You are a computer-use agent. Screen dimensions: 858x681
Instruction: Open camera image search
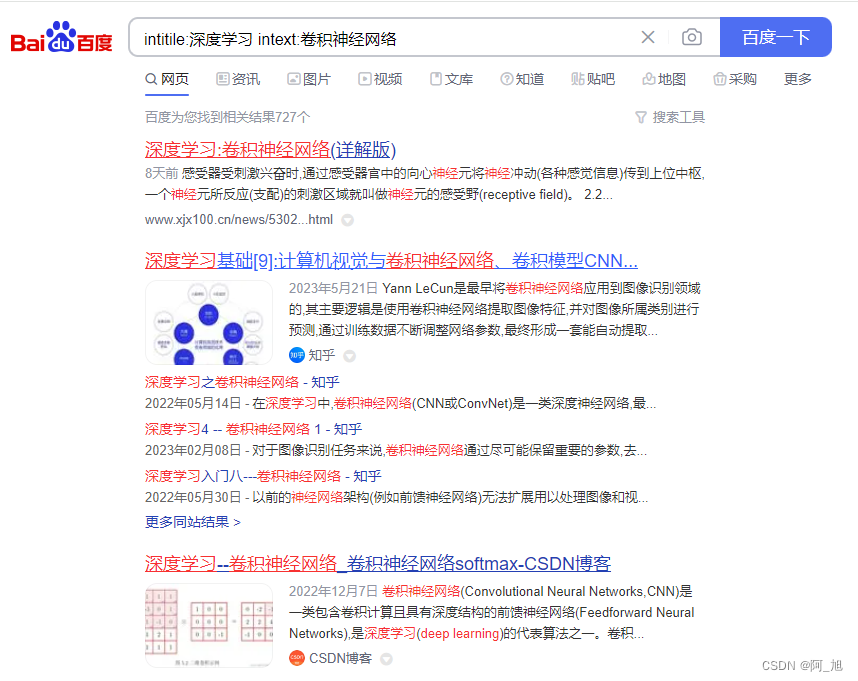click(692, 37)
